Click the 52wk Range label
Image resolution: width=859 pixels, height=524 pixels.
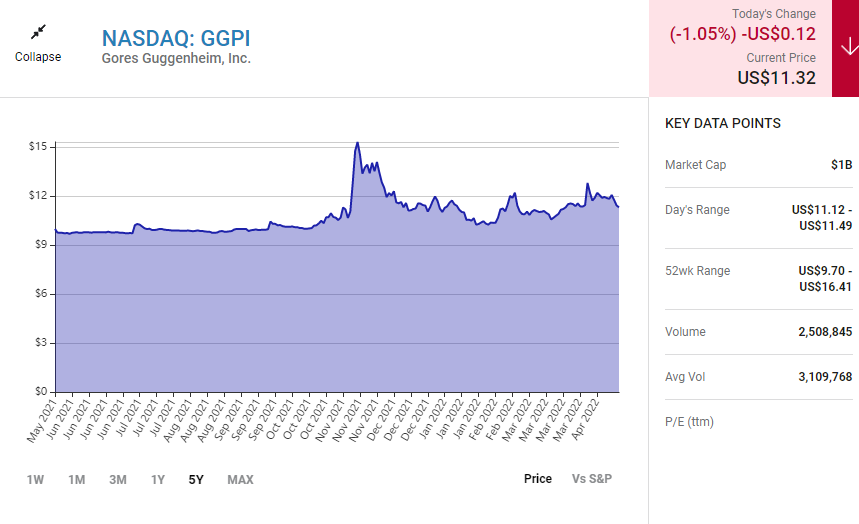pos(697,271)
